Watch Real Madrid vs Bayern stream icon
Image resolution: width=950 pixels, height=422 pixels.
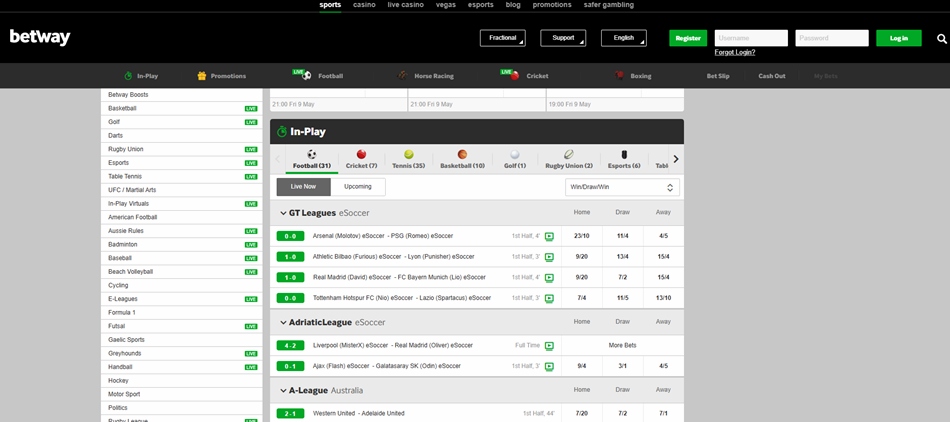click(x=549, y=277)
